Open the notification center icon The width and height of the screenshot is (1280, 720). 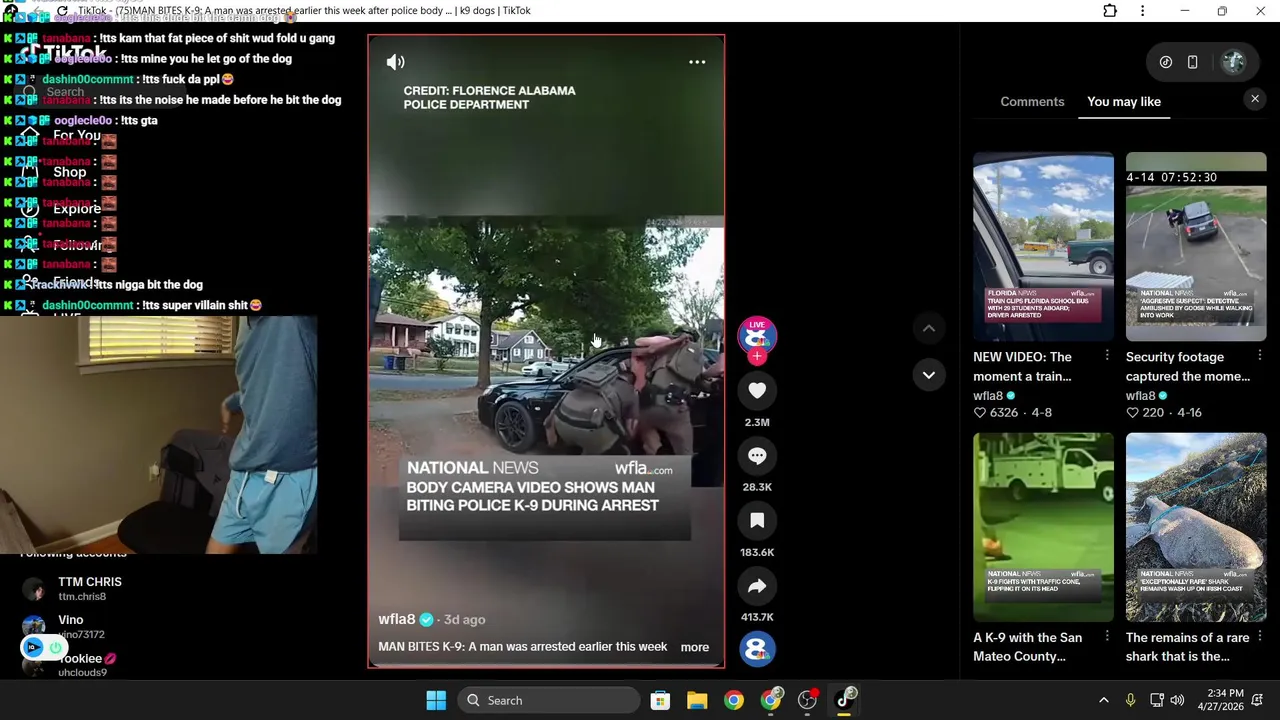click(x=1258, y=700)
